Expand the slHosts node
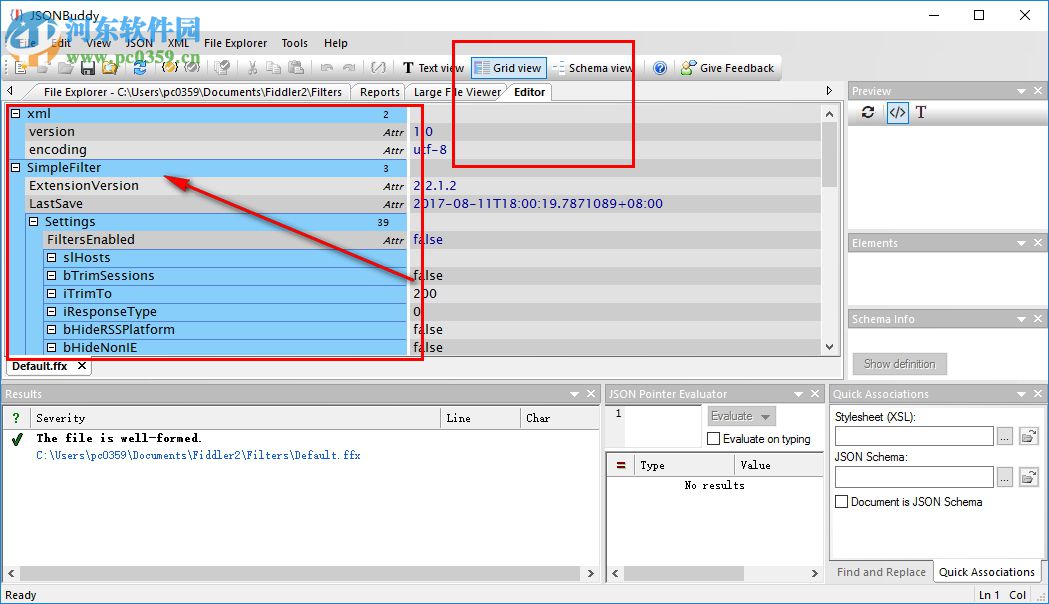This screenshot has width=1049, height=604. click(x=52, y=257)
